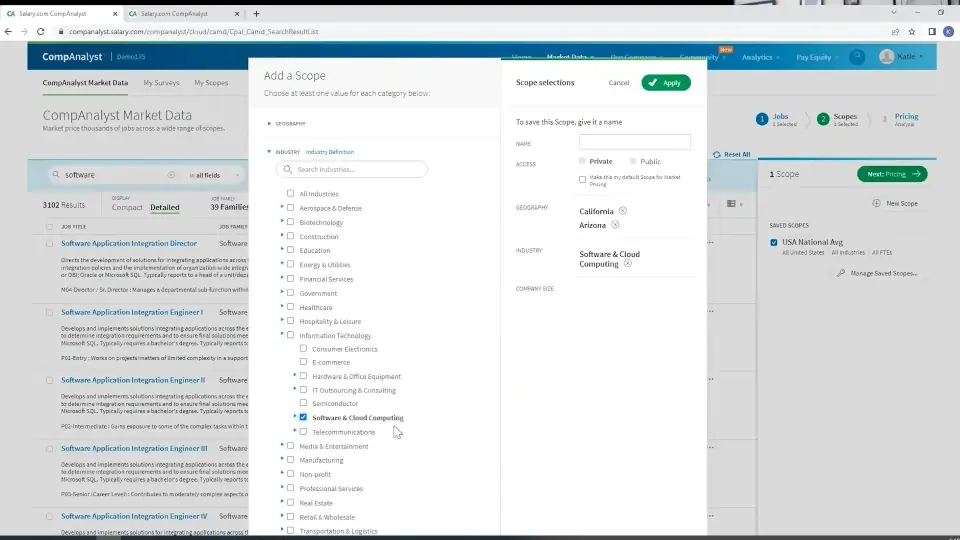This screenshot has width=960, height=540.
Task: Check the Aerospace & Defense checkbox
Action: [x=291, y=208]
